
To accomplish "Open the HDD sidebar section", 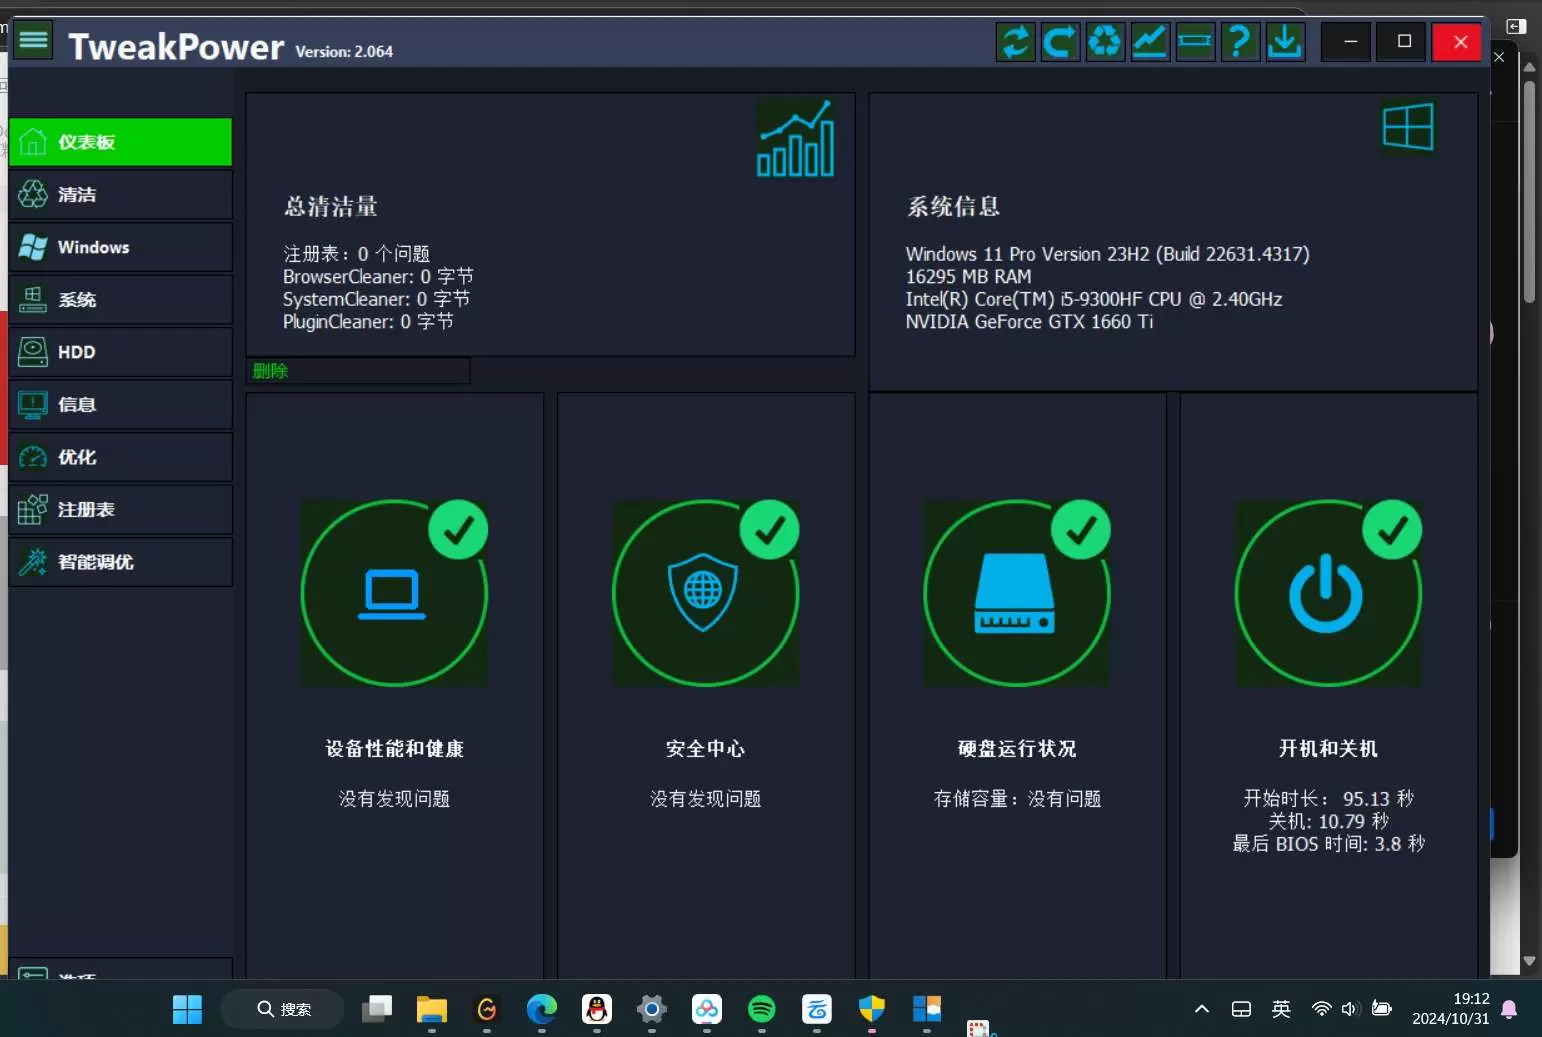I will [121, 352].
